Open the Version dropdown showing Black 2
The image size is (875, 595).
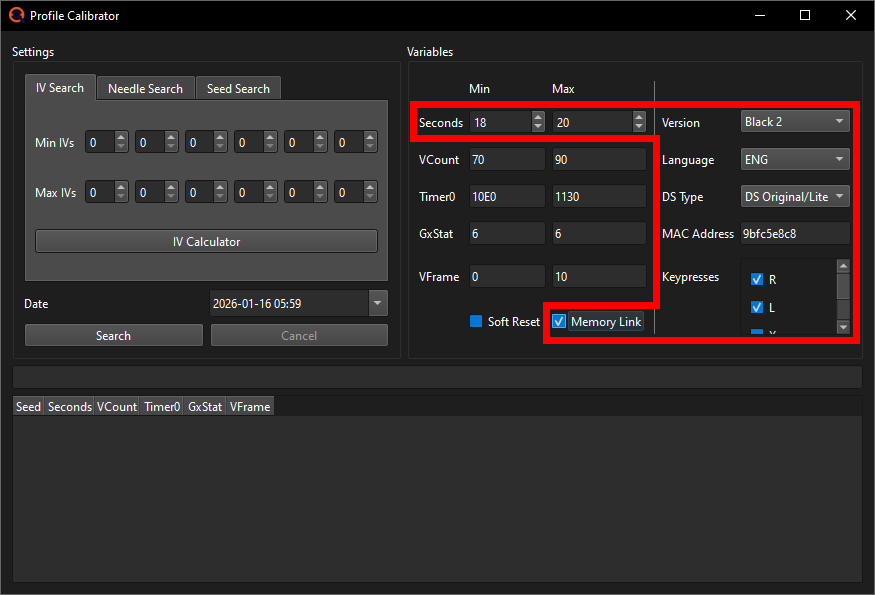[795, 119]
